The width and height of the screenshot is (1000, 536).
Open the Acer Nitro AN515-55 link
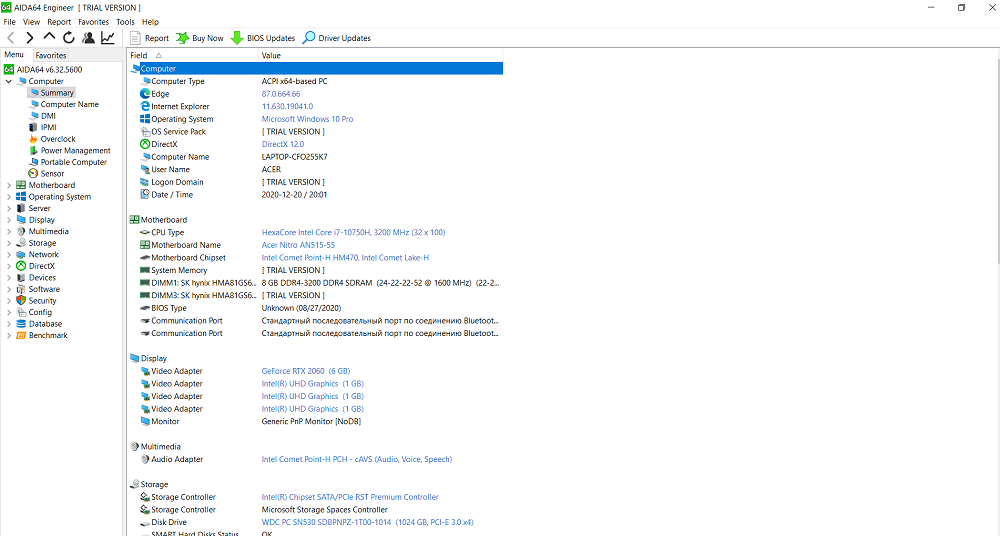pyautogui.click(x=298, y=245)
